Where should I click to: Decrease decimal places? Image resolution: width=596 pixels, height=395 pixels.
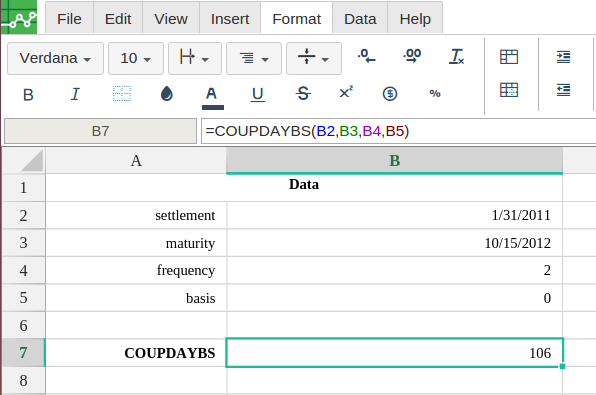point(366,56)
